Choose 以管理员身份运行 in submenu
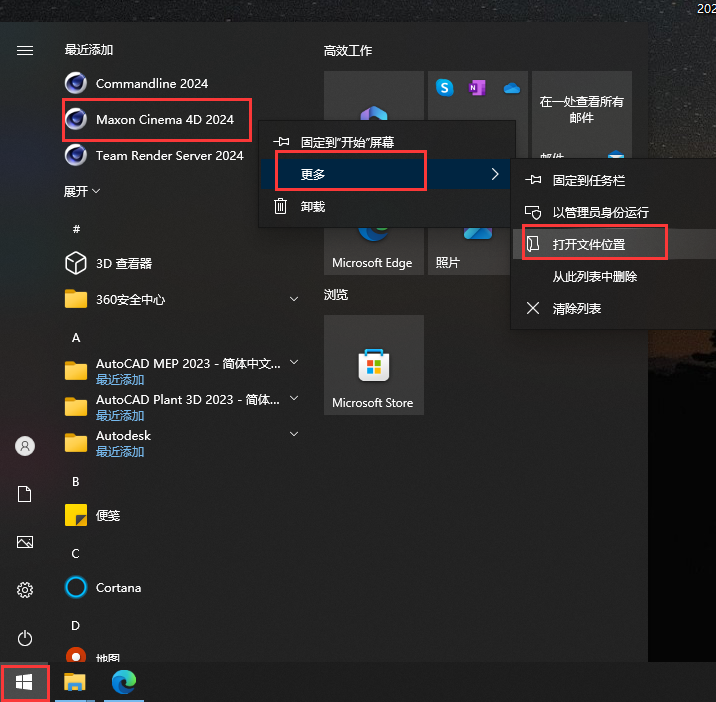This screenshot has width=716, height=702. [614, 212]
